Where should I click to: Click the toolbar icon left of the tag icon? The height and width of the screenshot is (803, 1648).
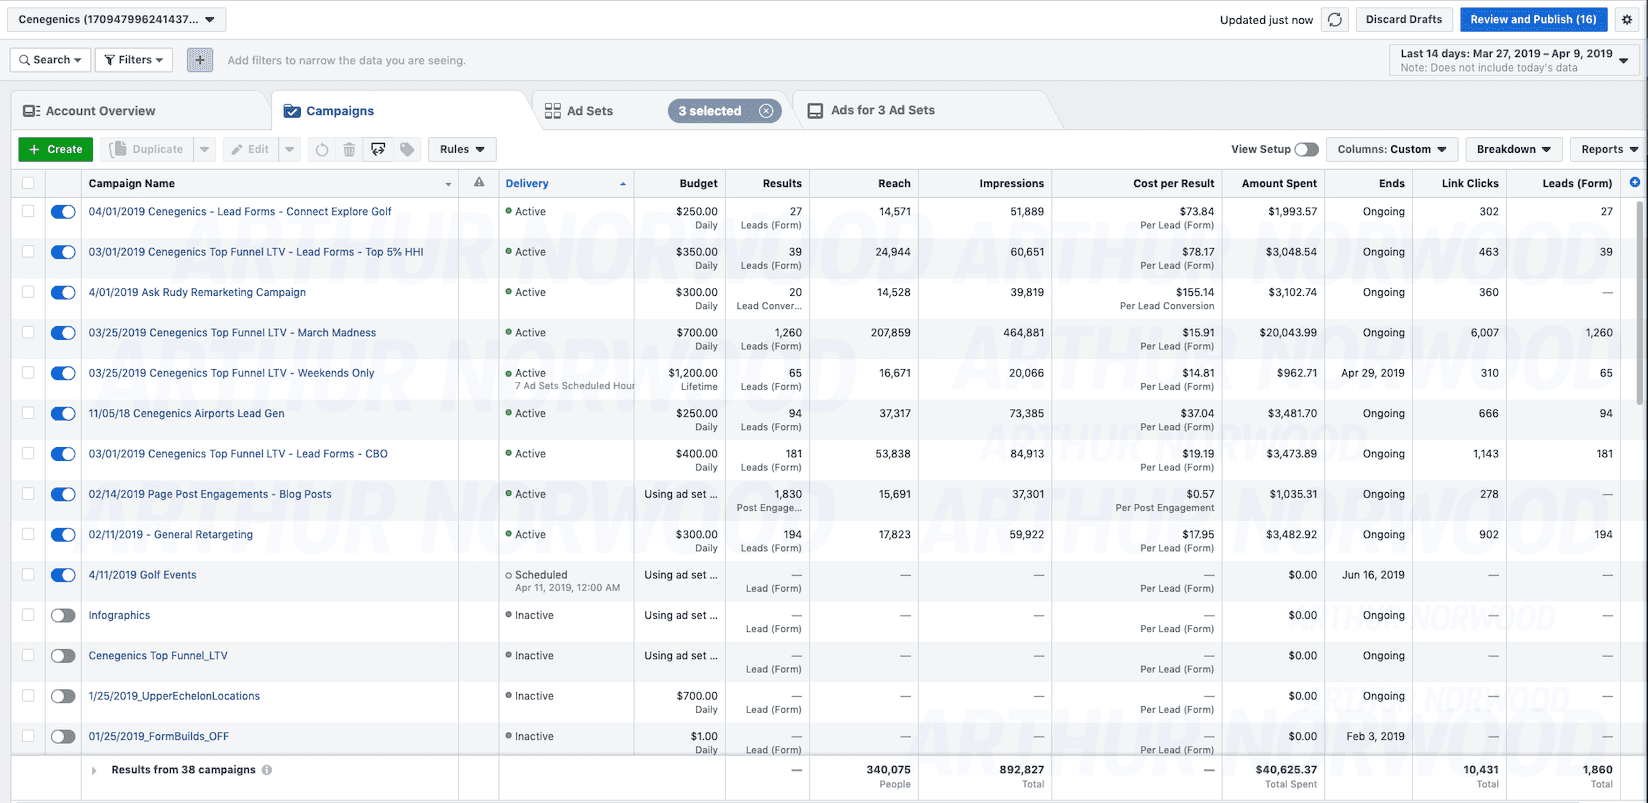click(378, 150)
